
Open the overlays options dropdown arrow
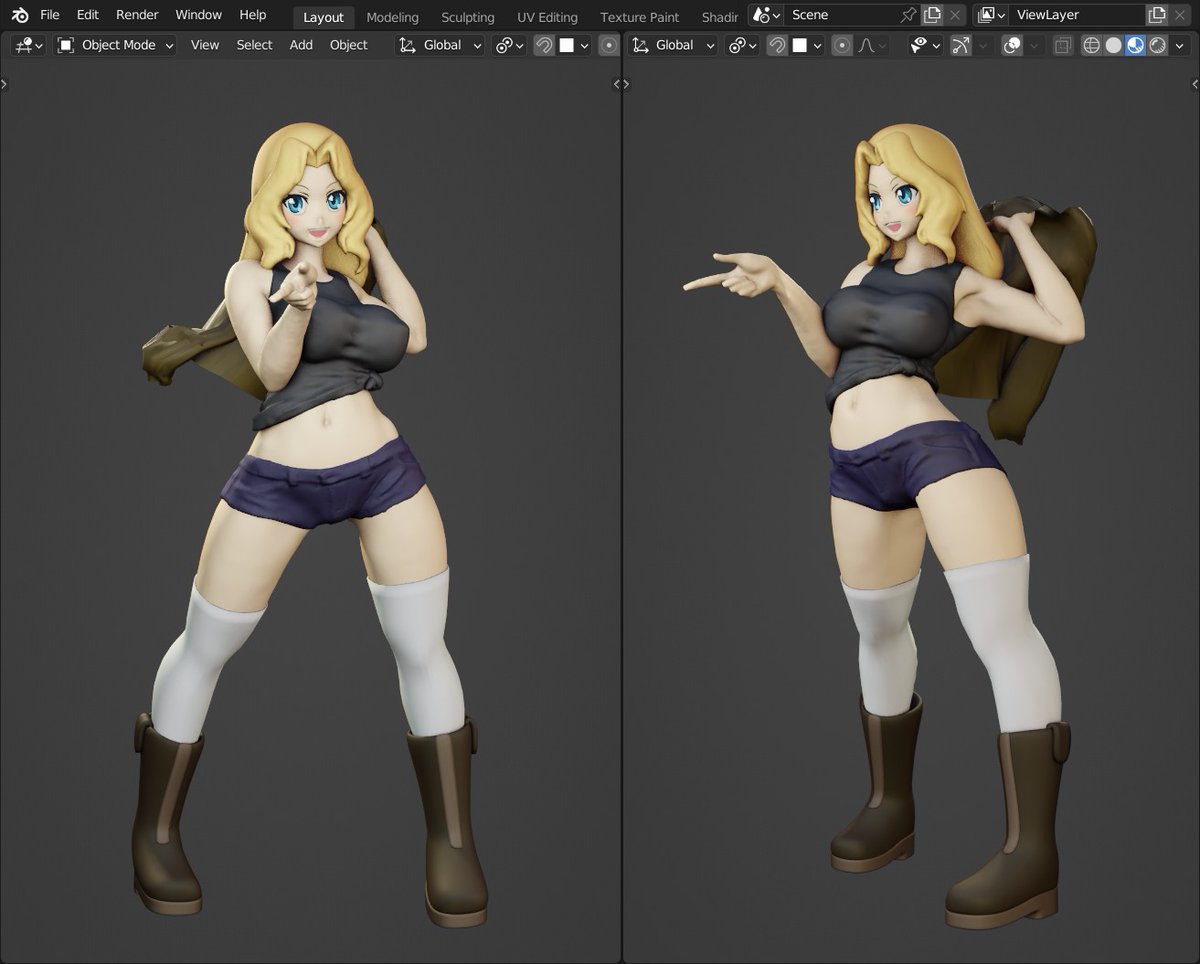(x=1034, y=45)
